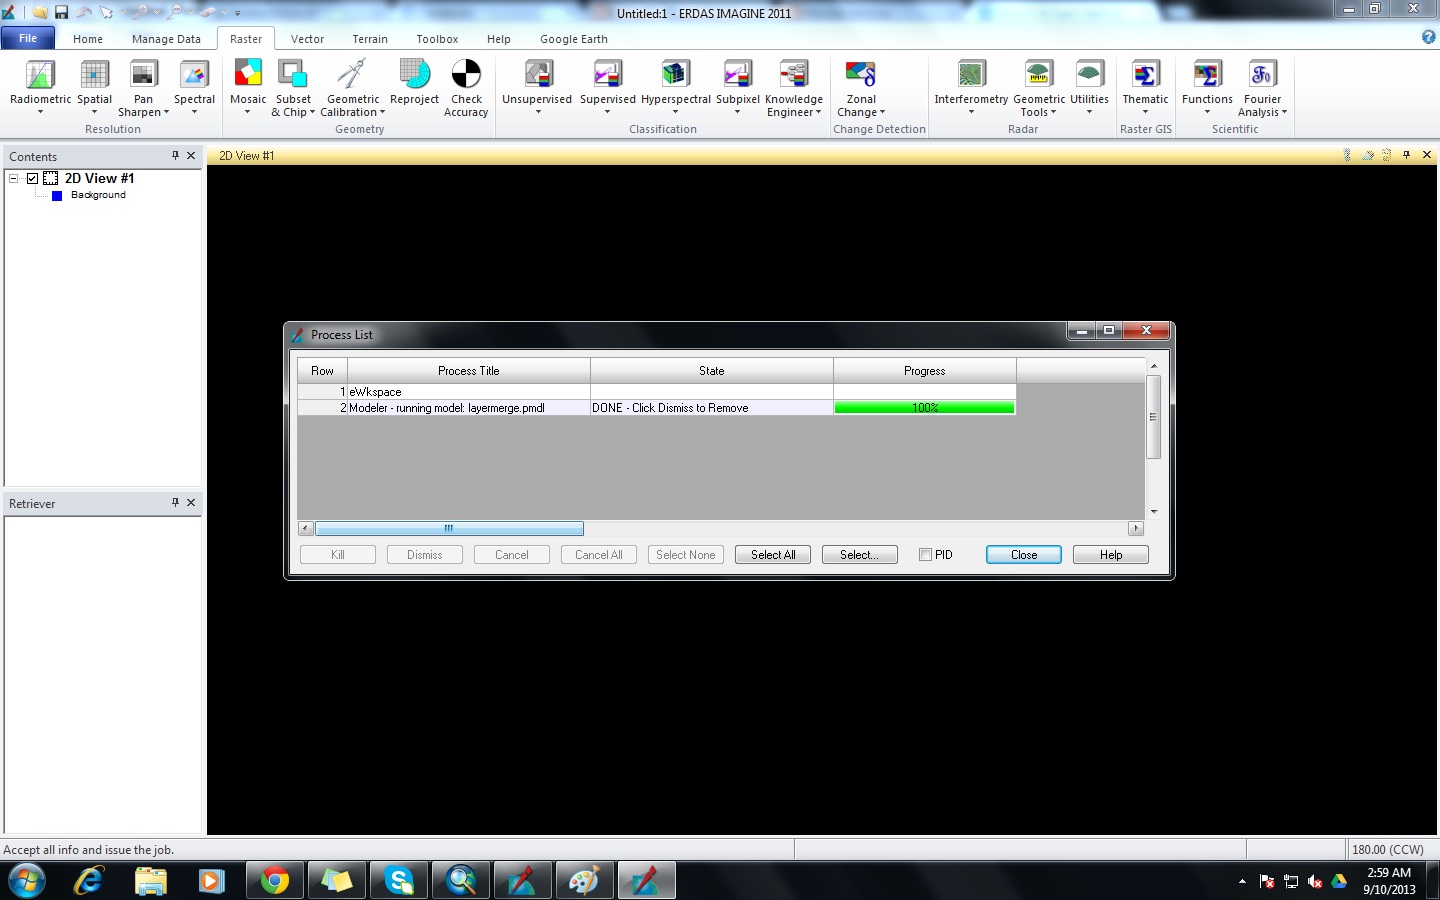Switch to the Manage Data tab
Viewport: 1440px width, 900px height.
point(166,39)
